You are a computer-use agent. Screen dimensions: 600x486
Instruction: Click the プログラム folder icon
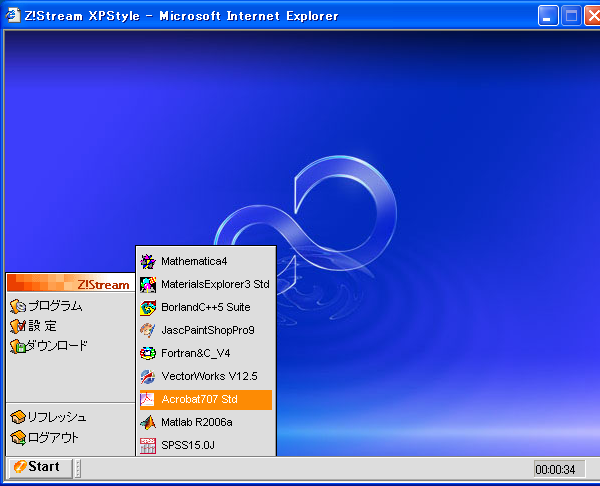(18, 306)
